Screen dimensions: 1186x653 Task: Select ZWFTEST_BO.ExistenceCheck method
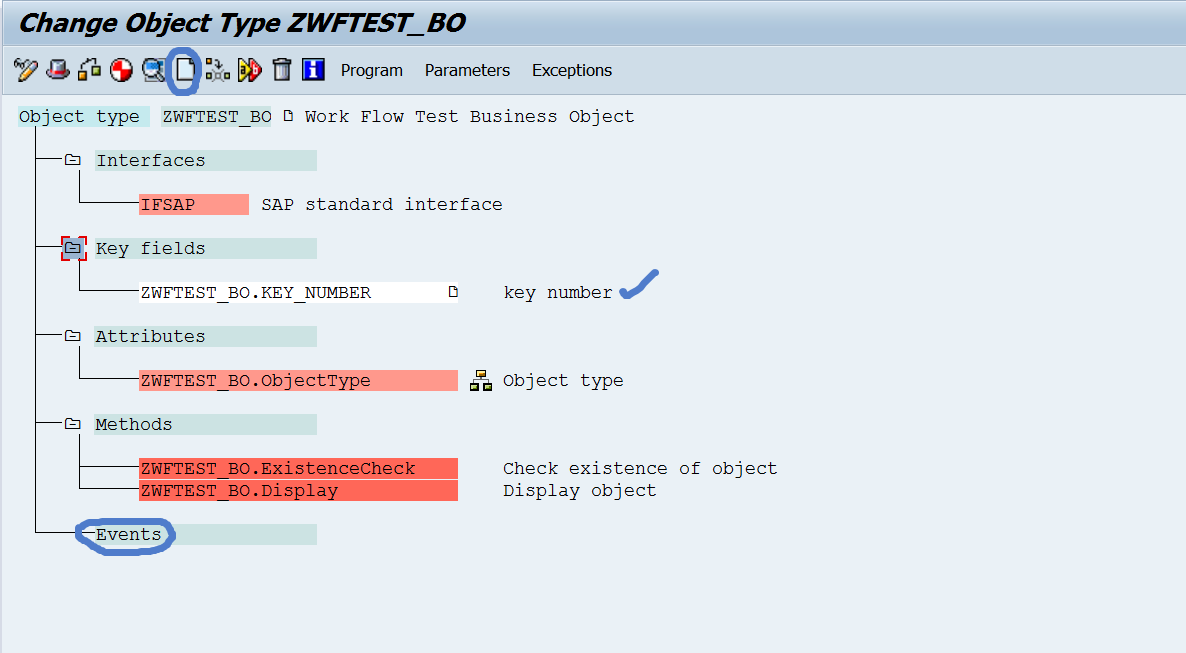(x=299, y=468)
